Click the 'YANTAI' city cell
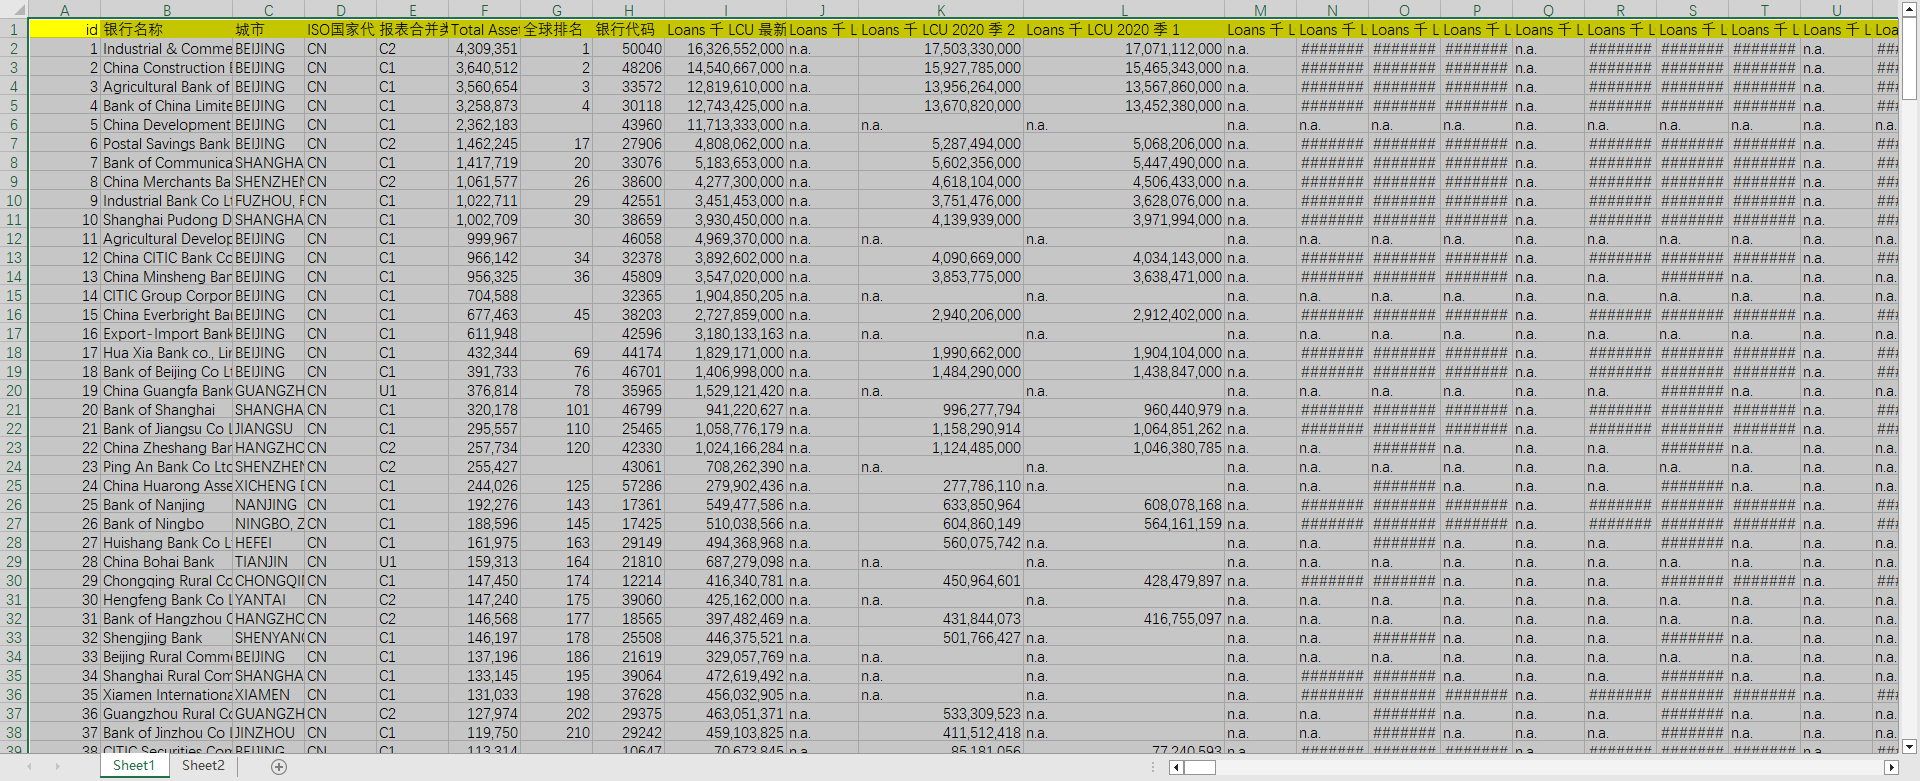 pyautogui.click(x=269, y=599)
